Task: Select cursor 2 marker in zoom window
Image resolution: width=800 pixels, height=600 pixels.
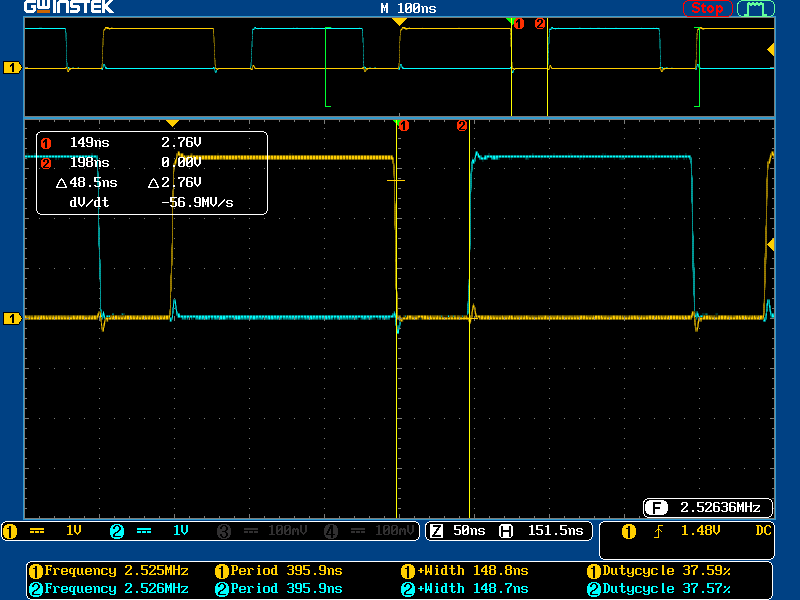Action: coord(462,126)
